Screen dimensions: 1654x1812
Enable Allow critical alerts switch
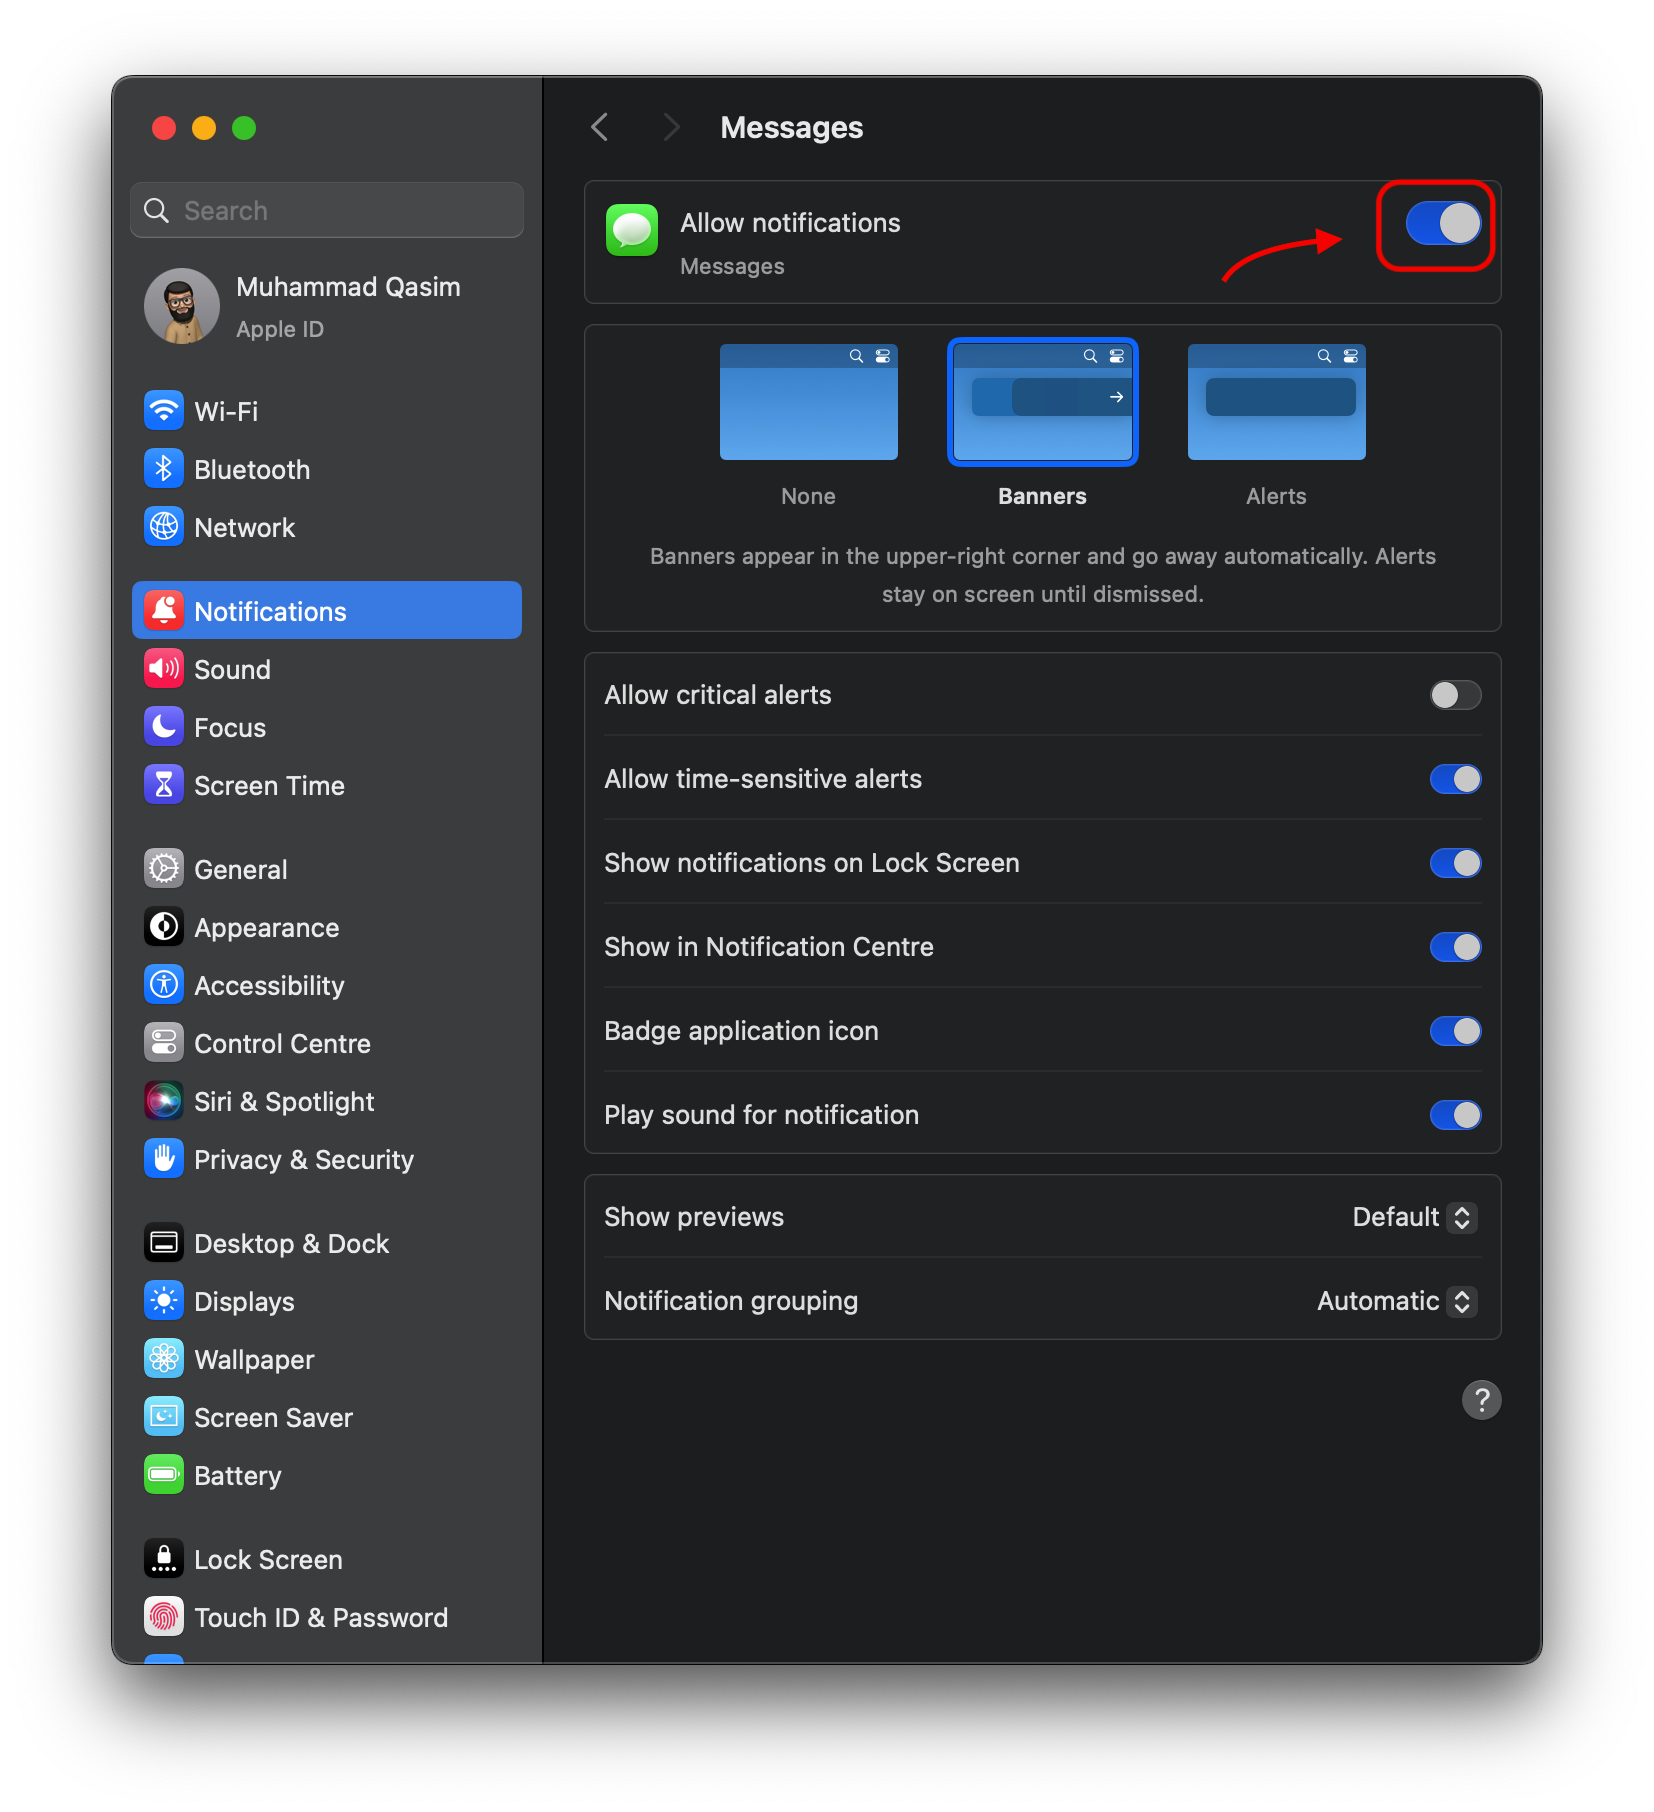1456,695
